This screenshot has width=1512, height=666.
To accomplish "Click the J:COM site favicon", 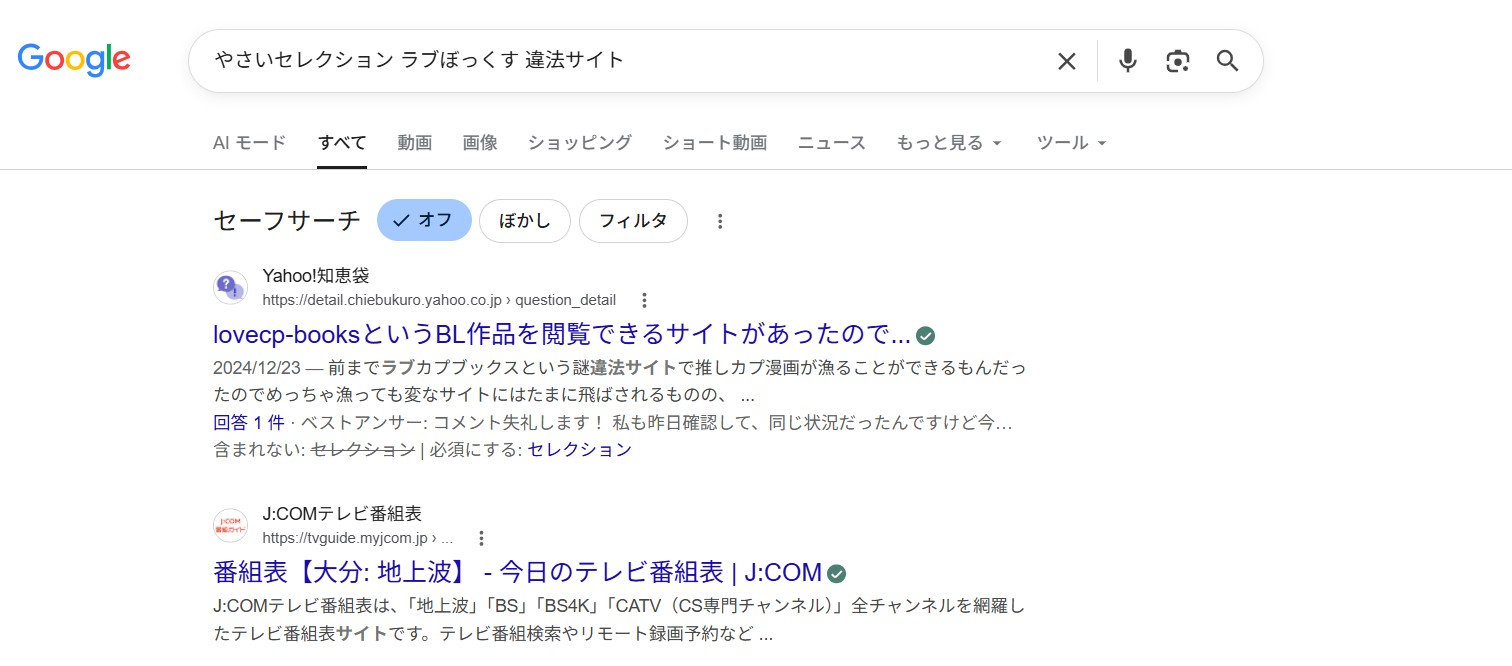I will click(x=230, y=526).
